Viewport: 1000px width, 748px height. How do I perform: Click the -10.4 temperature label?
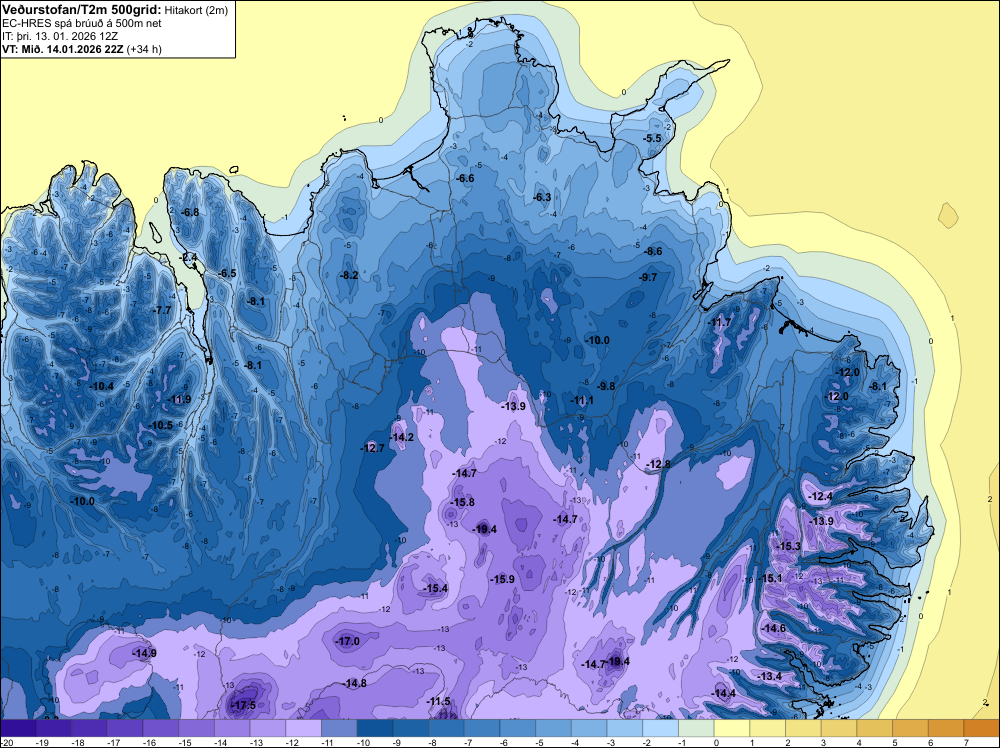tap(101, 386)
